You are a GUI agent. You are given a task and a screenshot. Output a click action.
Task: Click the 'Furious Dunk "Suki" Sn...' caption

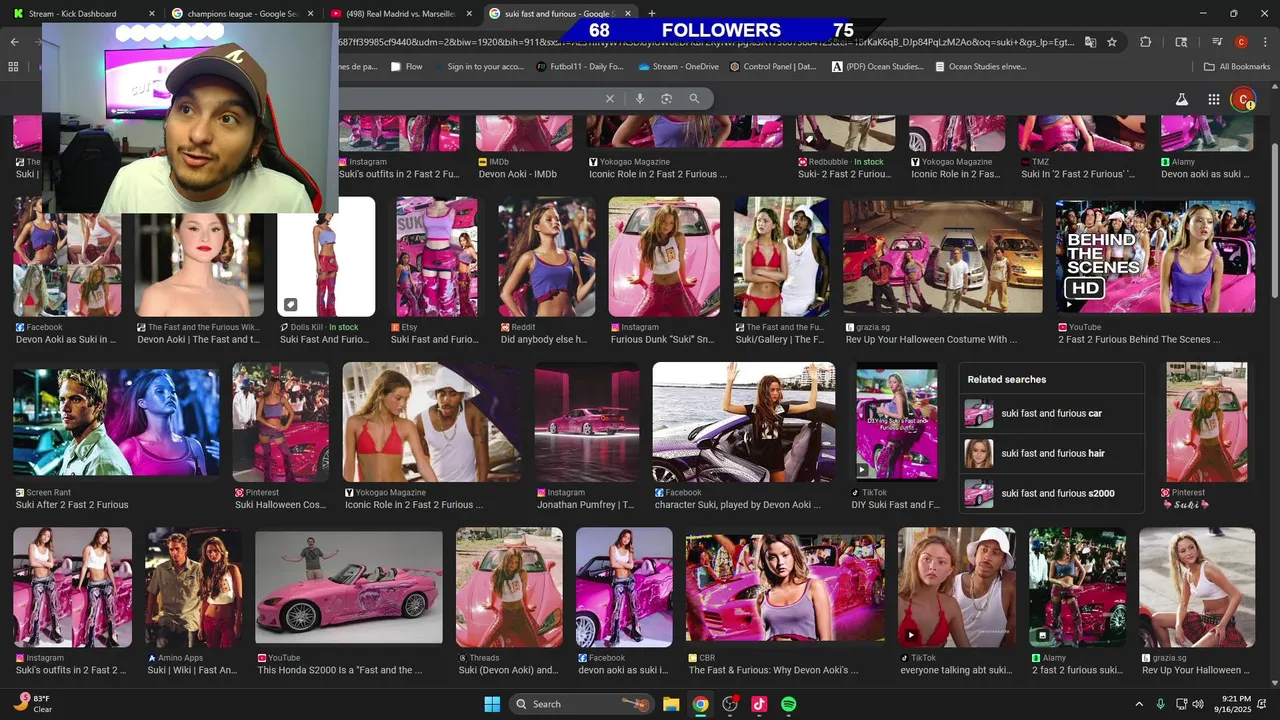[663, 339]
